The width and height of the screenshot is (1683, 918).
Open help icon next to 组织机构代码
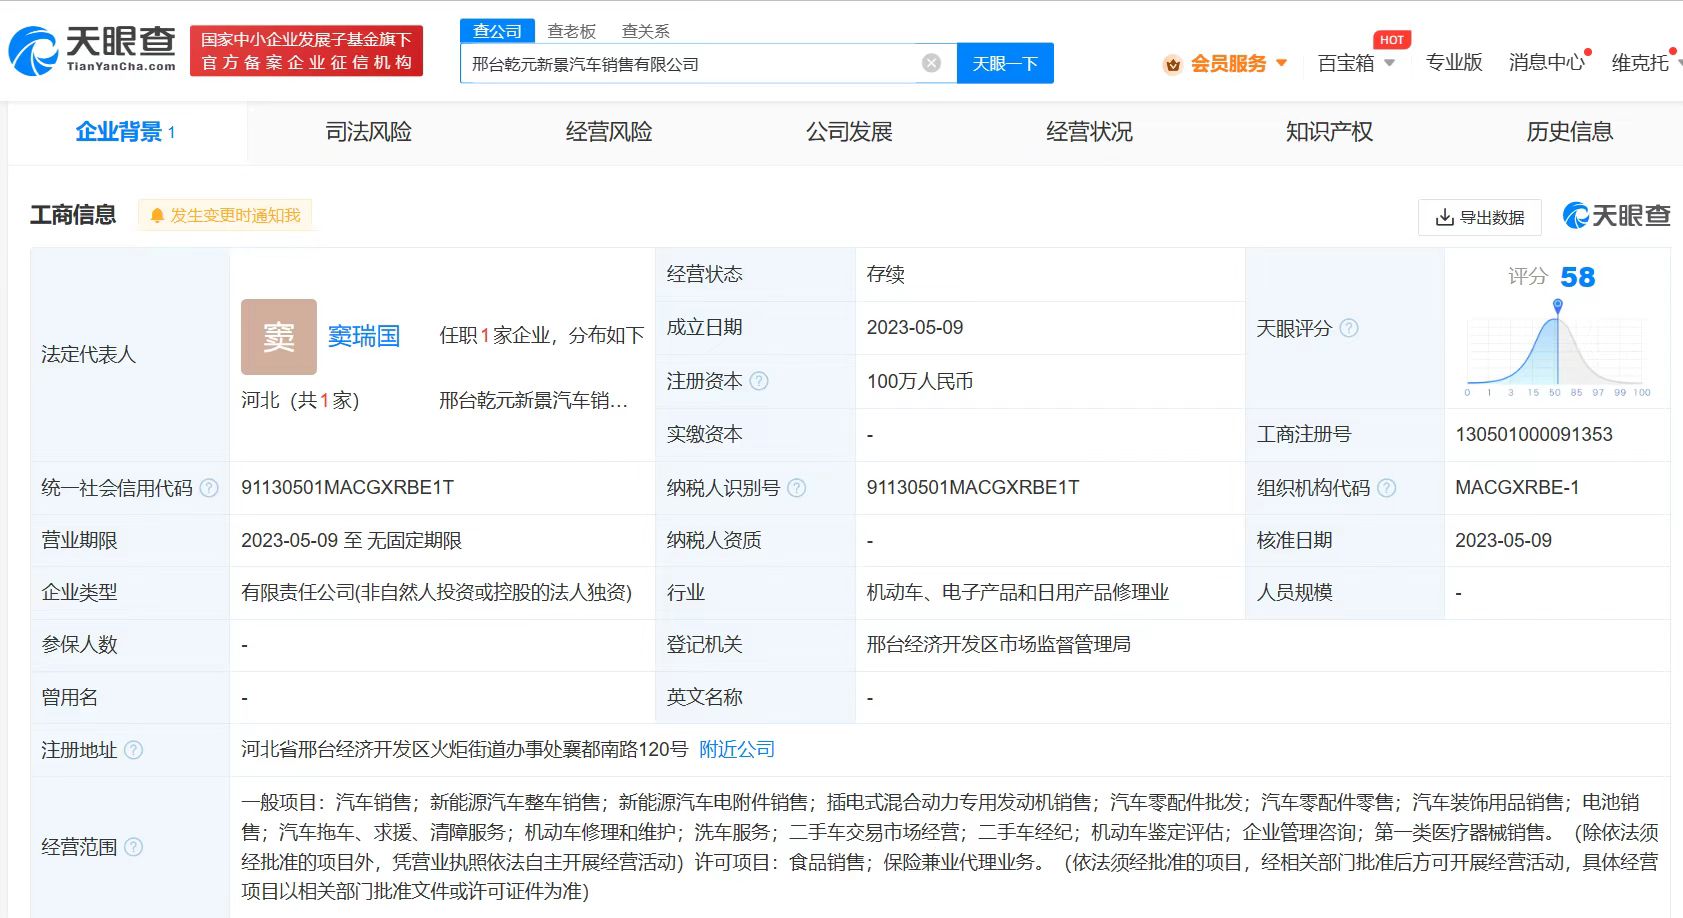1387,488
